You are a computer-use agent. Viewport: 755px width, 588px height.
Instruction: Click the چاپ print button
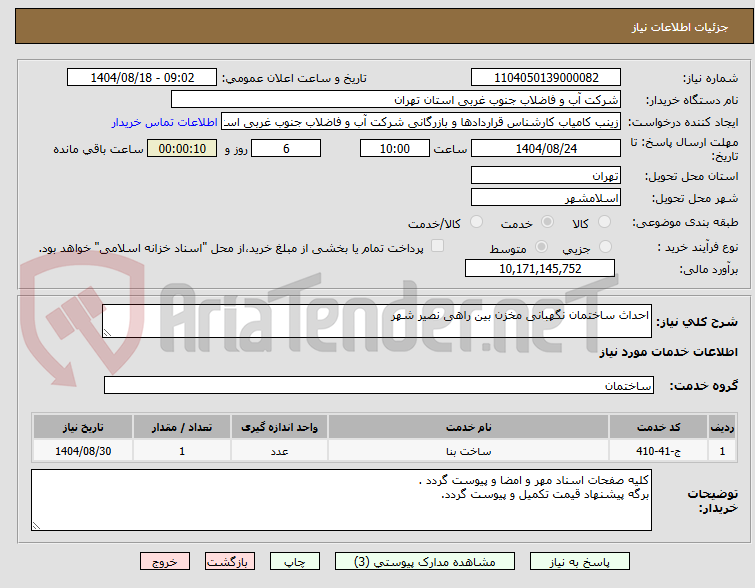click(x=295, y=562)
